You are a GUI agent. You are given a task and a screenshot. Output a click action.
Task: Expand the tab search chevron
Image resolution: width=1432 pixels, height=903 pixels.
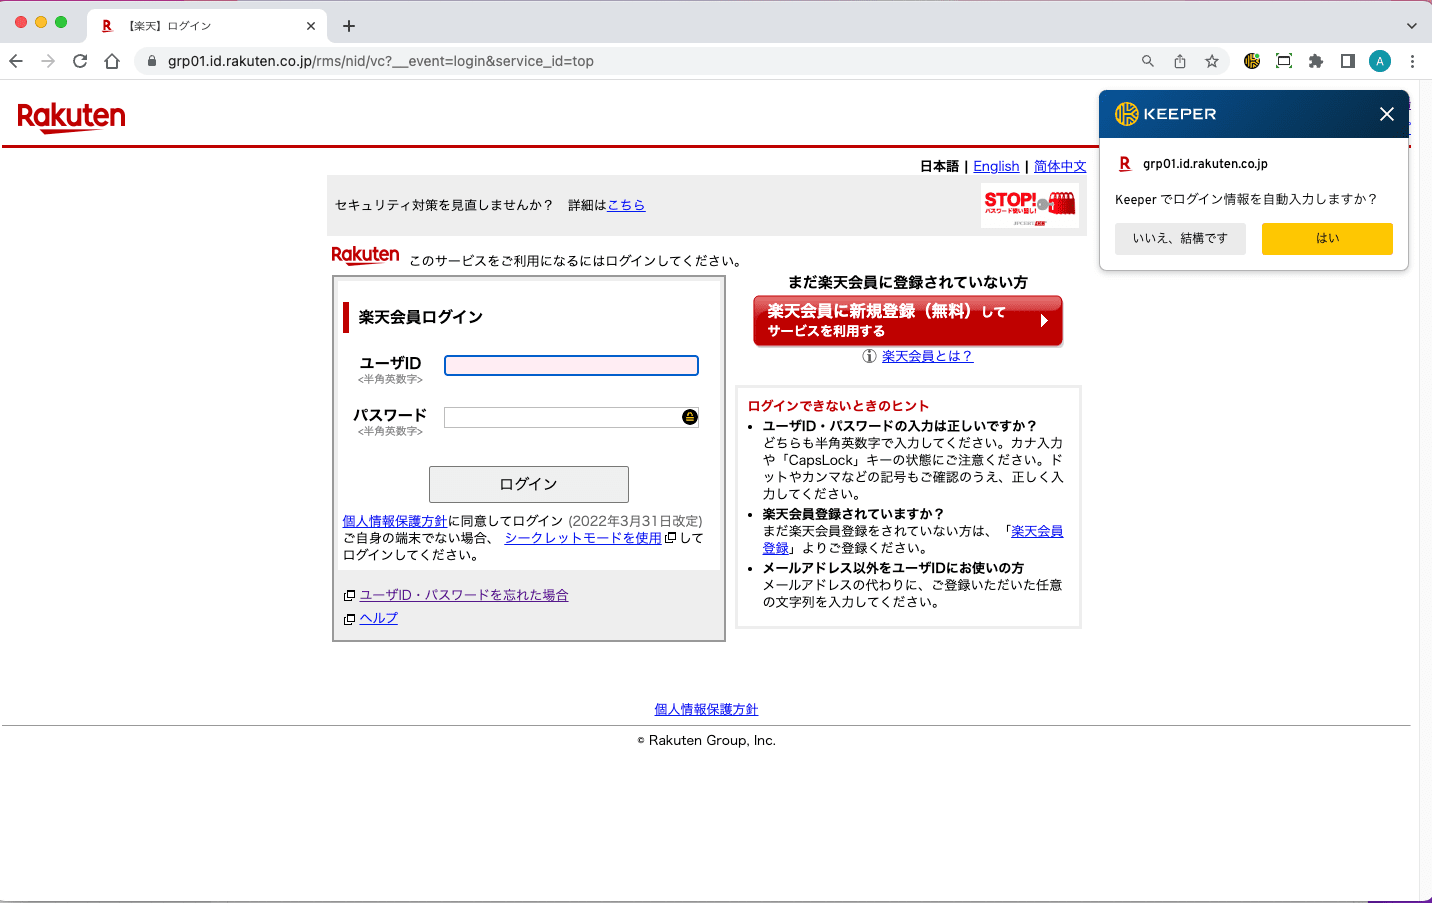coord(1411,26)
